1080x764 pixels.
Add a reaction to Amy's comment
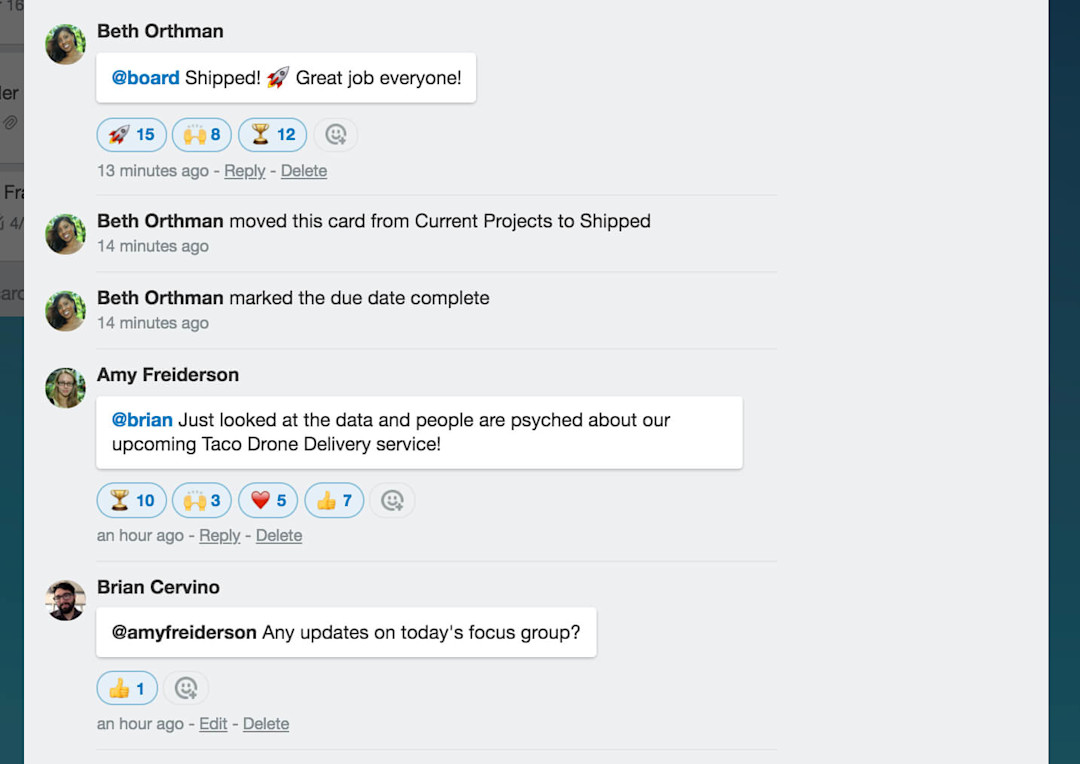(x=392, y=500)
